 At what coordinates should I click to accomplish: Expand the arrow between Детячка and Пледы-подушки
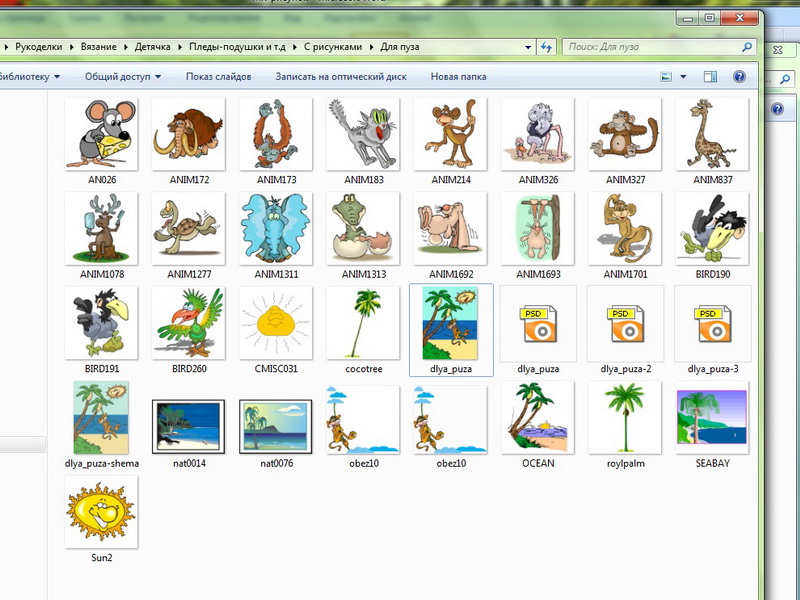tap(180, 47)
